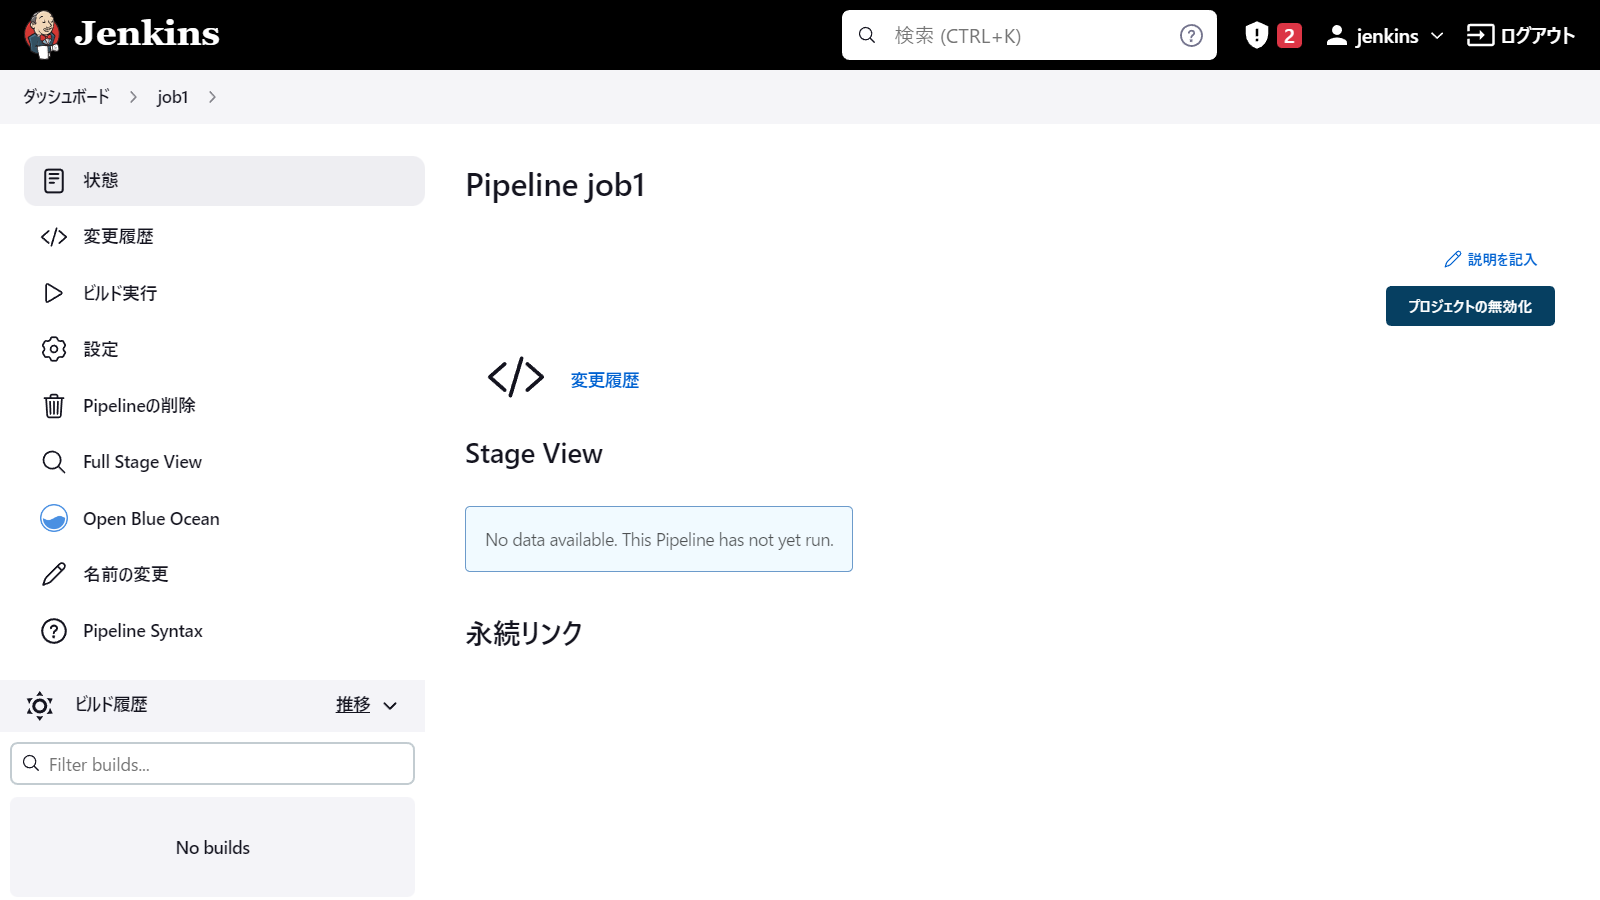Viewport: 1600px width, 900px height.
Task: Click the Open Blue Ocean icon
Action: (x=54, y=518)
